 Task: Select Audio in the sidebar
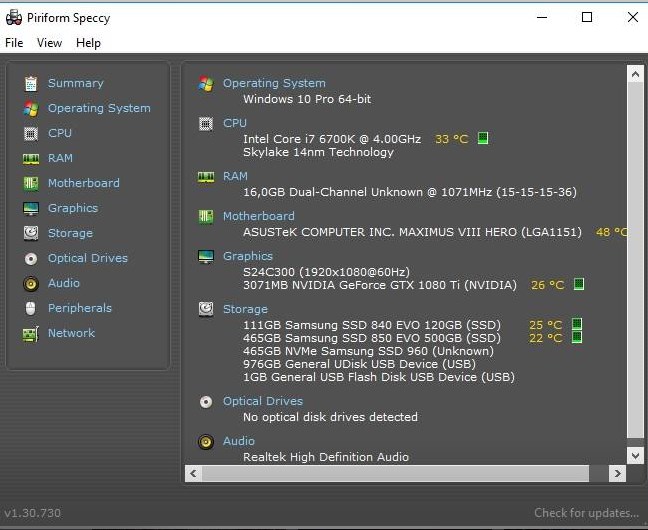coord(64,283)
